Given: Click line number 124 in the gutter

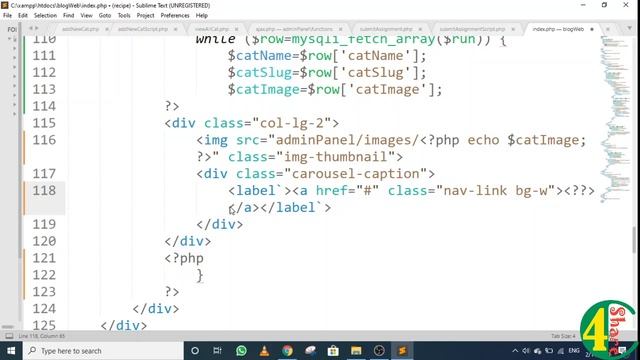Looking at the screenshot, I should [44, 309].
